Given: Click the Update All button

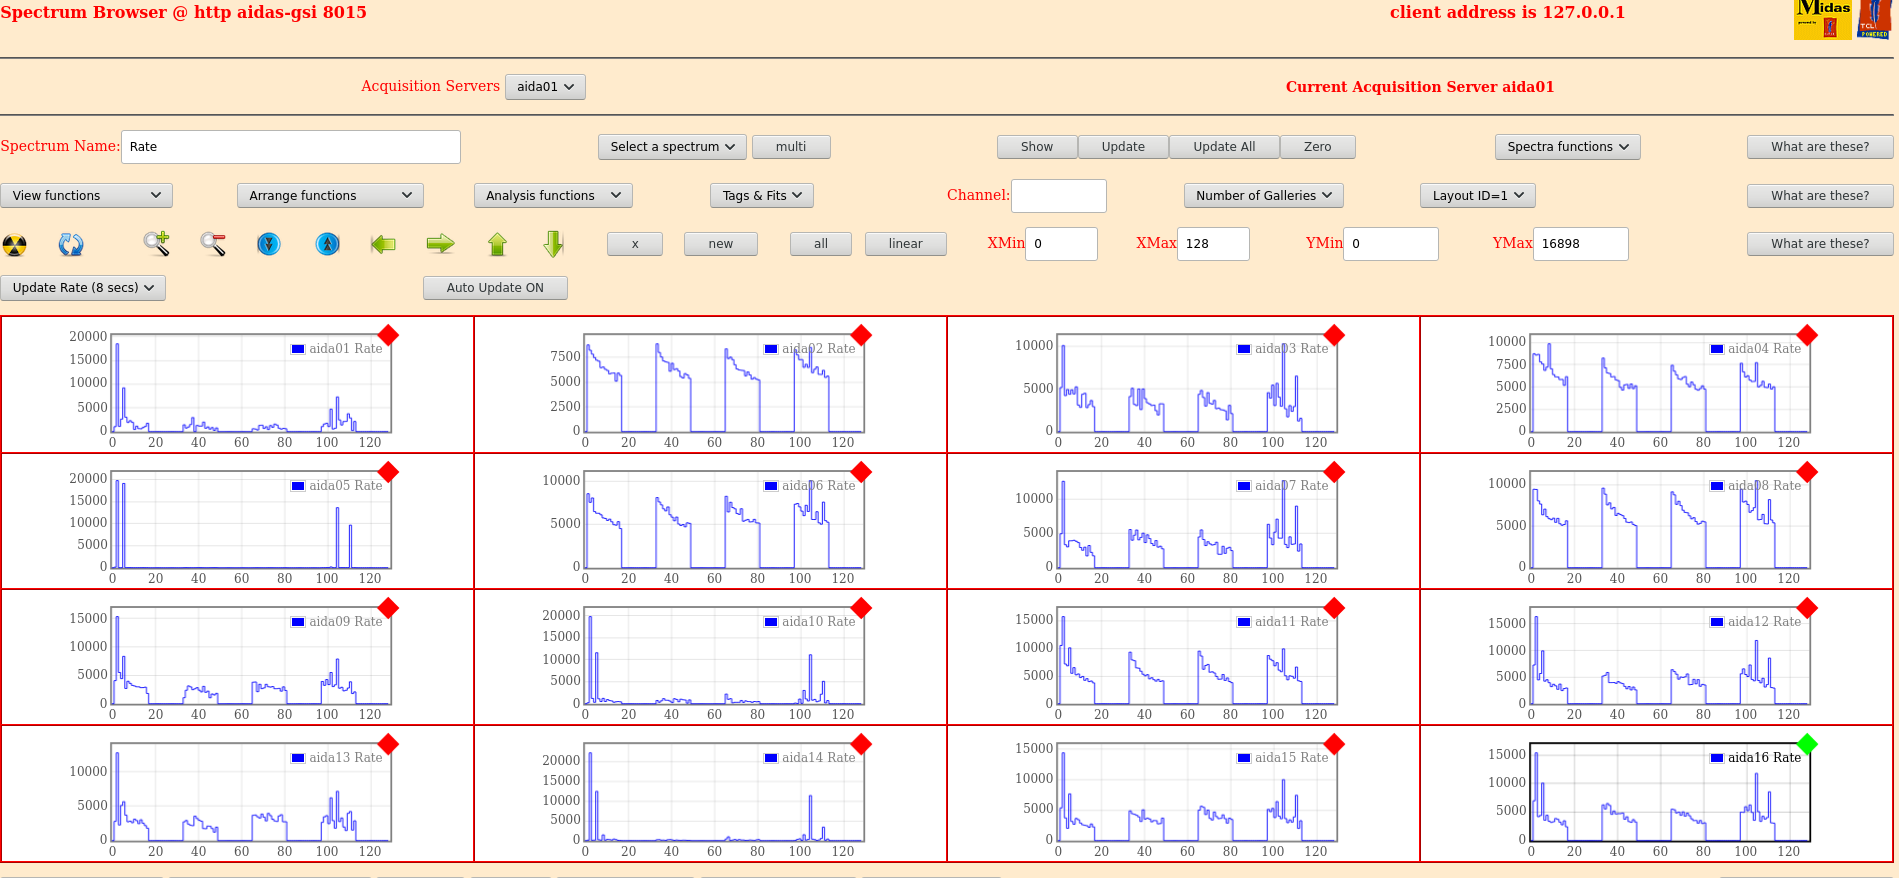Looking at the screenshot, I should (1224, 147).
